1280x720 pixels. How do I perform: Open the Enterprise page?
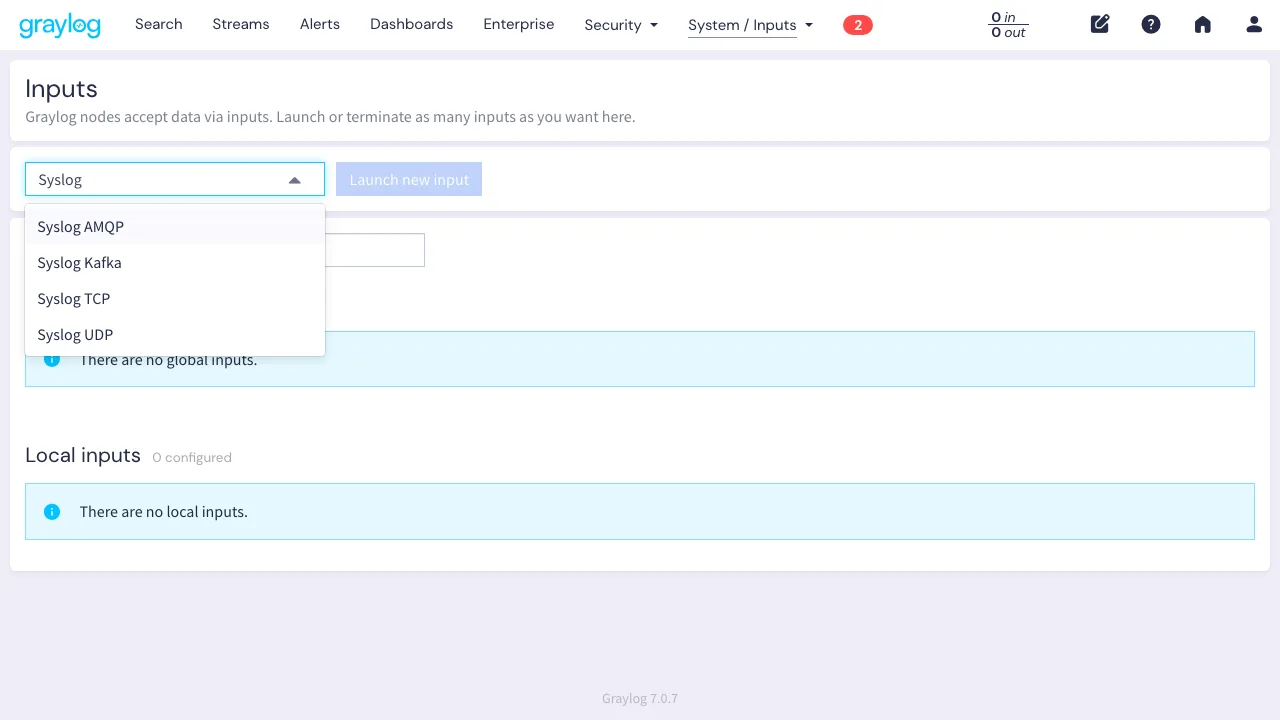(x=518, y=24)
